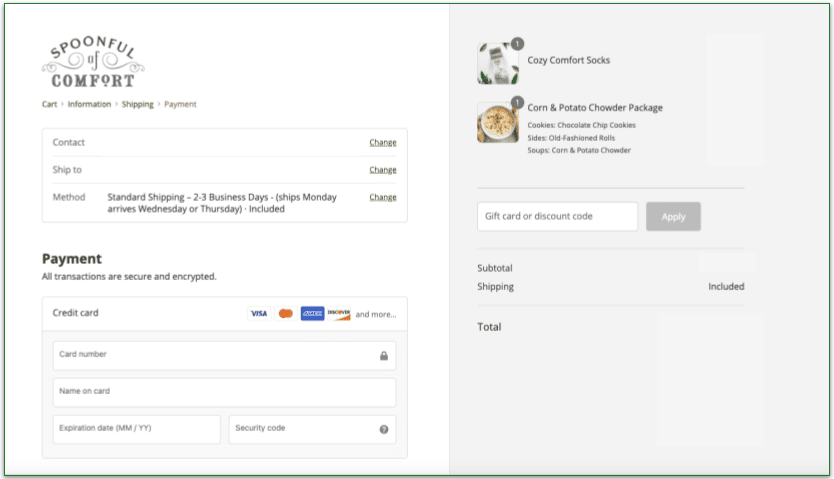834x479 pixels.
Task: Open the Corn & Potato Chowder thumbnail
Action: tap(498, 123)
